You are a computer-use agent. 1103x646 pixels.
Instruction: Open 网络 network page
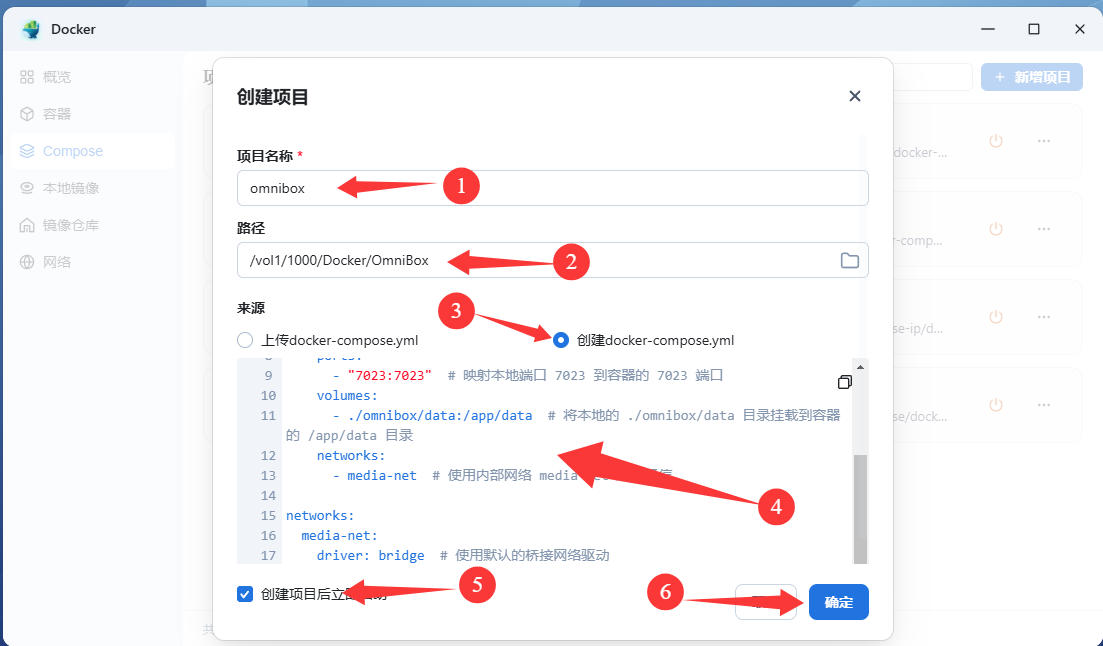pos(56,262)
